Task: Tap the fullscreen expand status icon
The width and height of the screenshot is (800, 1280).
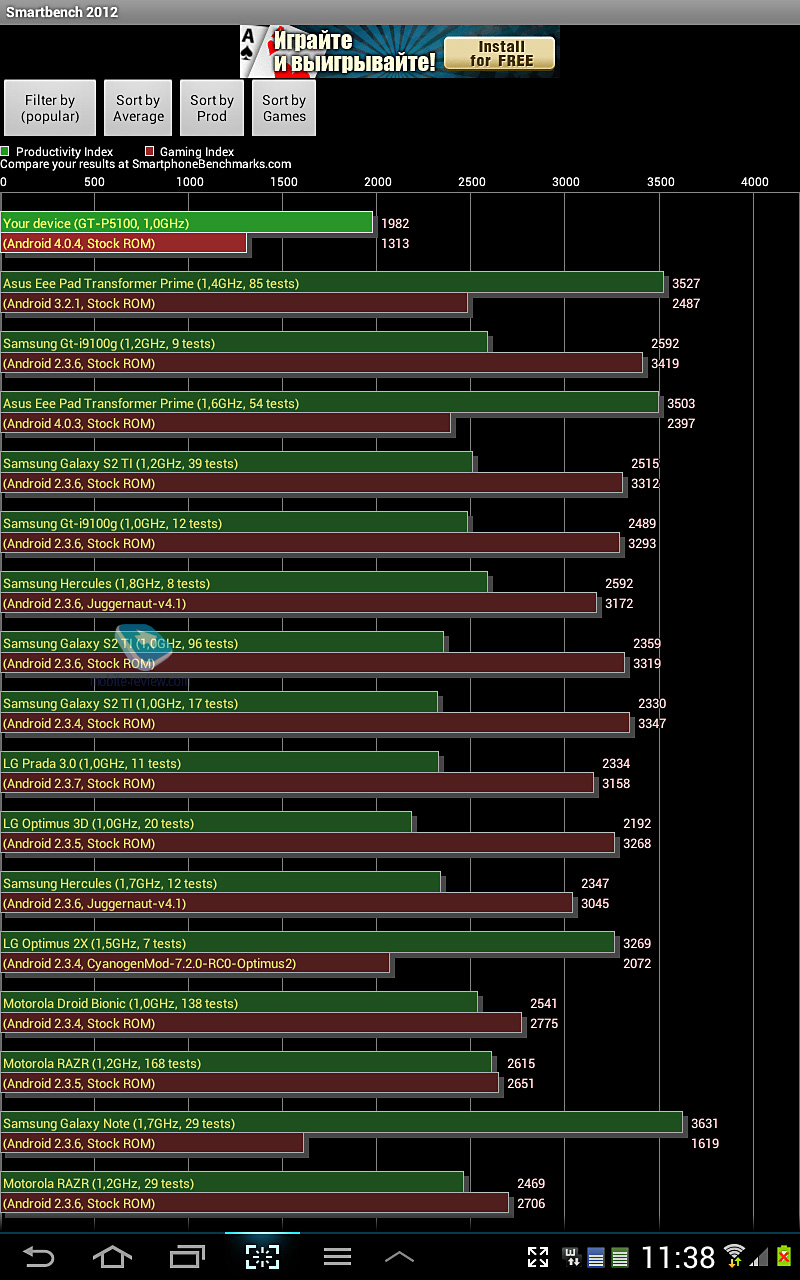Action: 538,1257
